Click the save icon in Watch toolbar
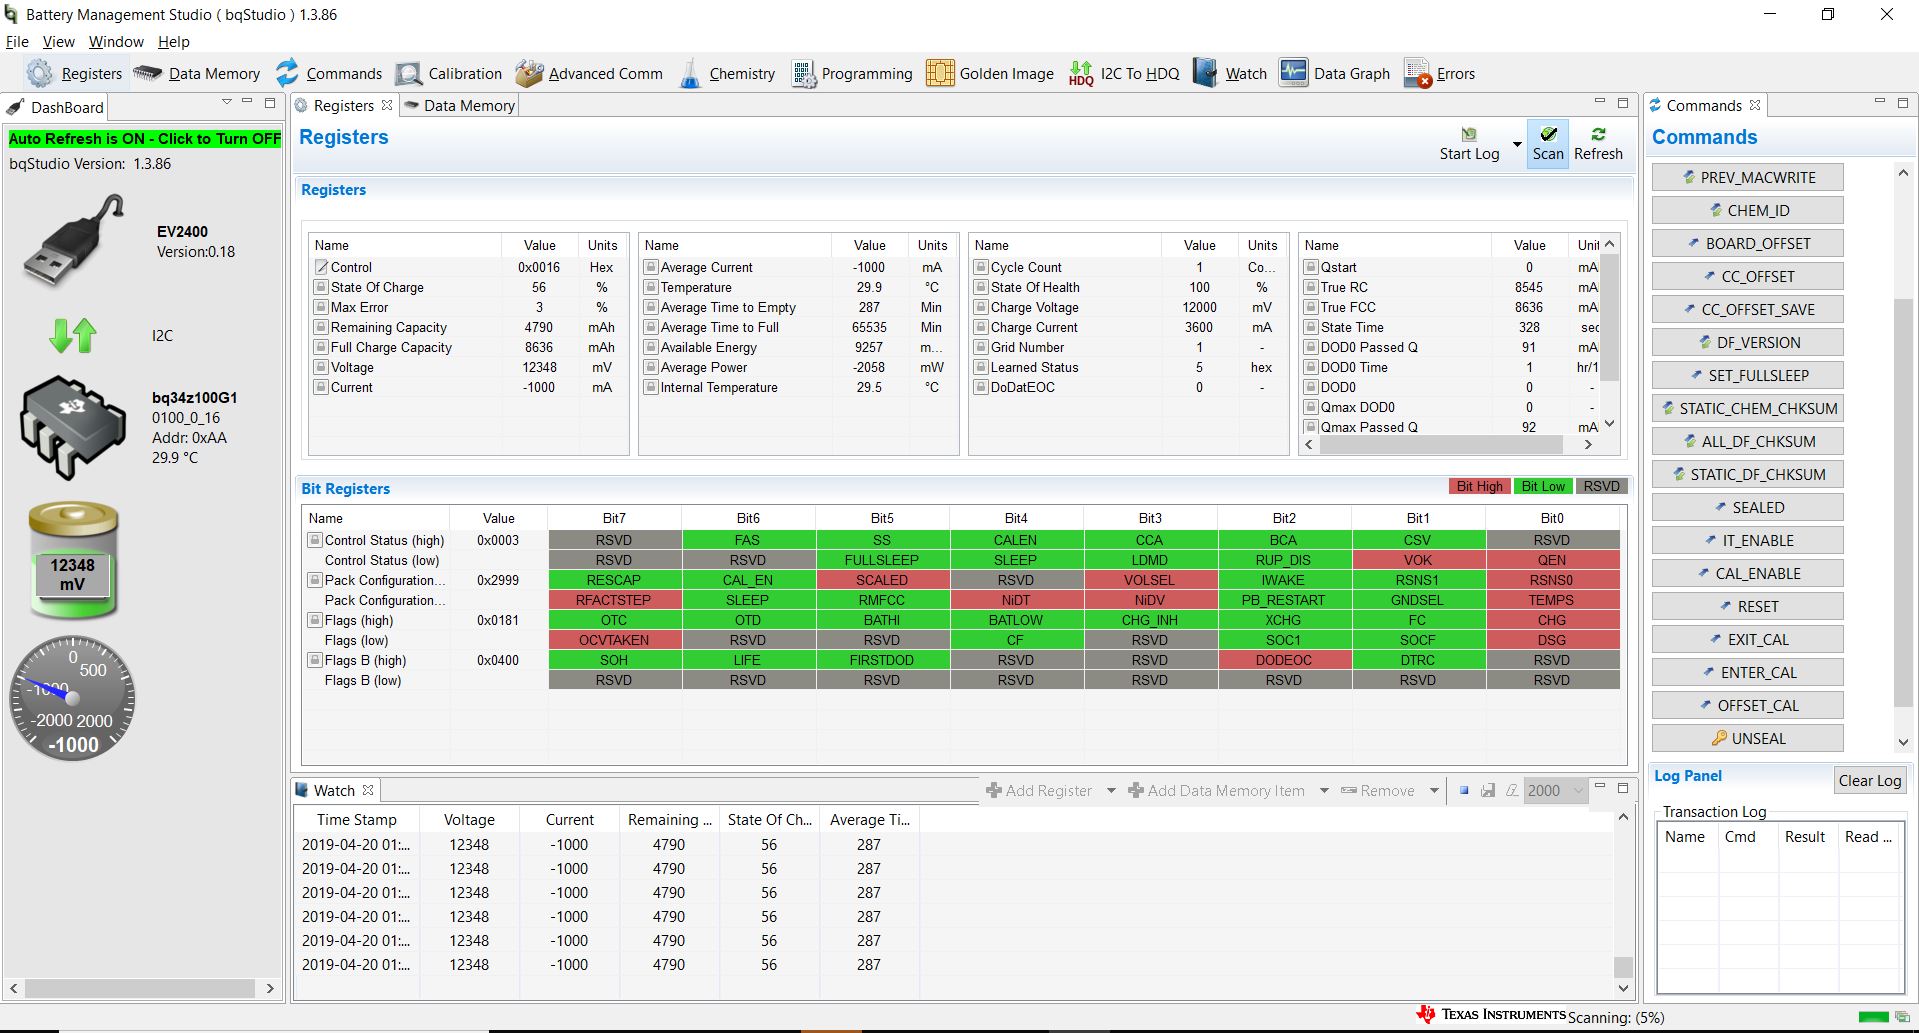This screenshot has width=1919, height=1033. [x=1488, y=790]
